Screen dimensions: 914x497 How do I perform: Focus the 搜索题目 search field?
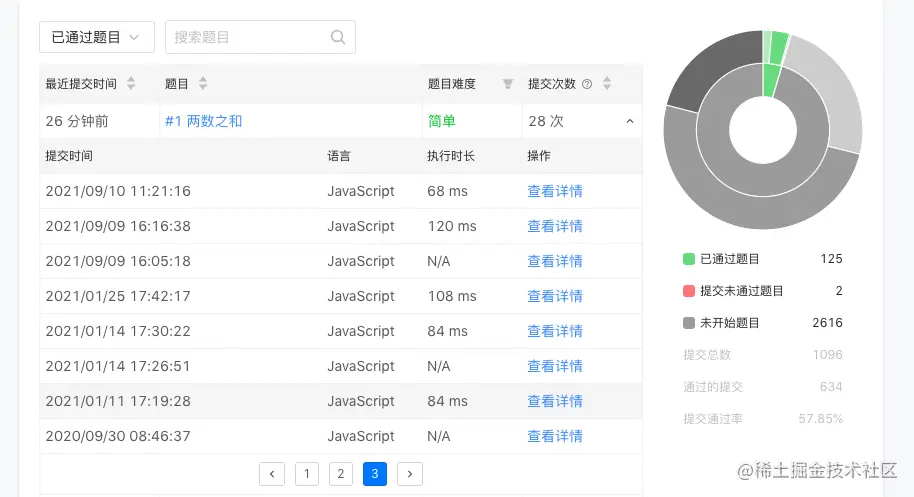[260, 37]
